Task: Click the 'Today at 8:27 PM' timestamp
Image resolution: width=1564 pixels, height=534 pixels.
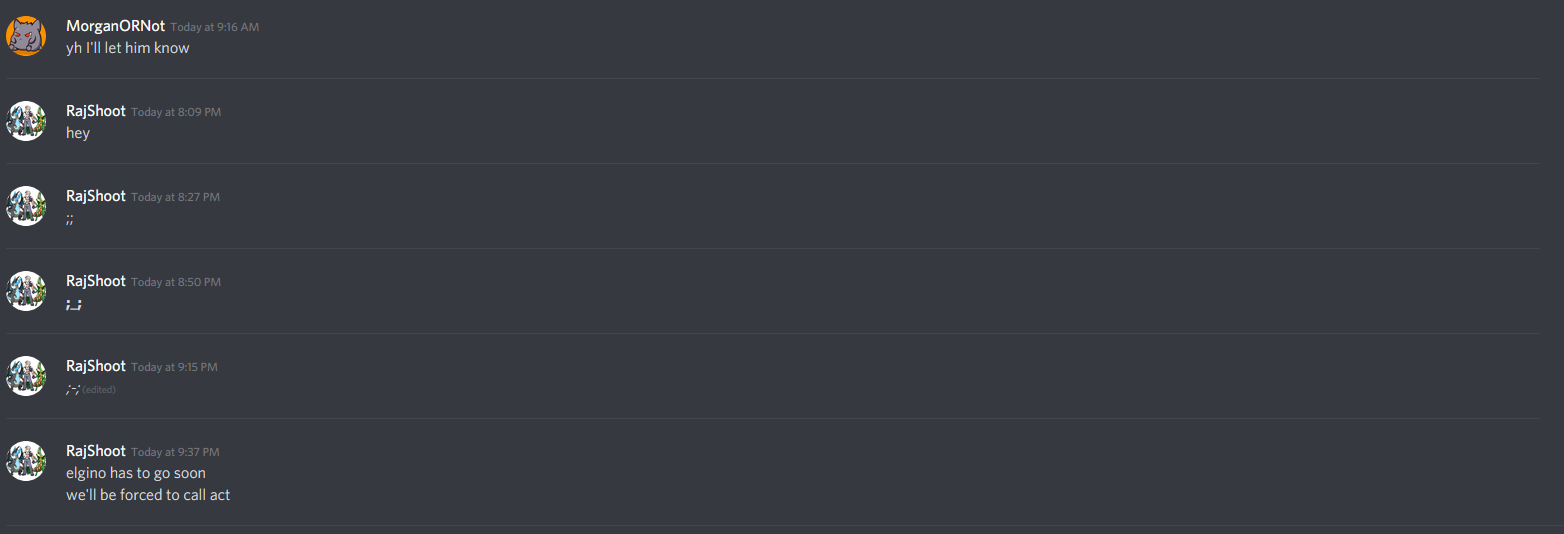Action: coord(176,197)
